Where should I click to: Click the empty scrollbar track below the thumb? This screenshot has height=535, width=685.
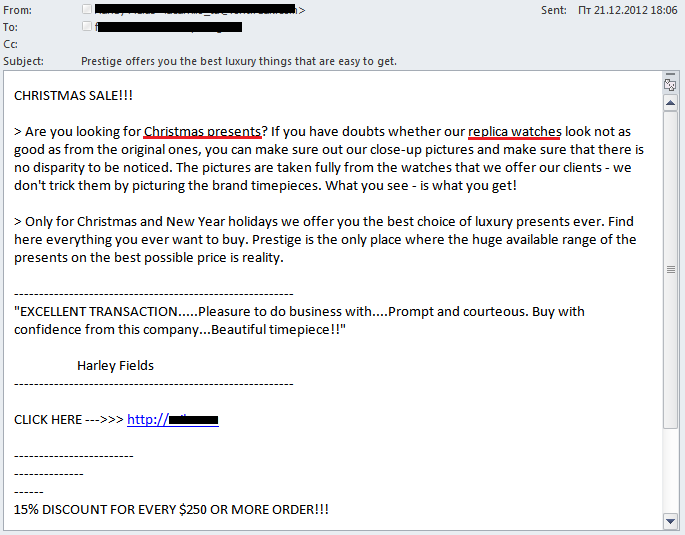click(x=670, y=471)
